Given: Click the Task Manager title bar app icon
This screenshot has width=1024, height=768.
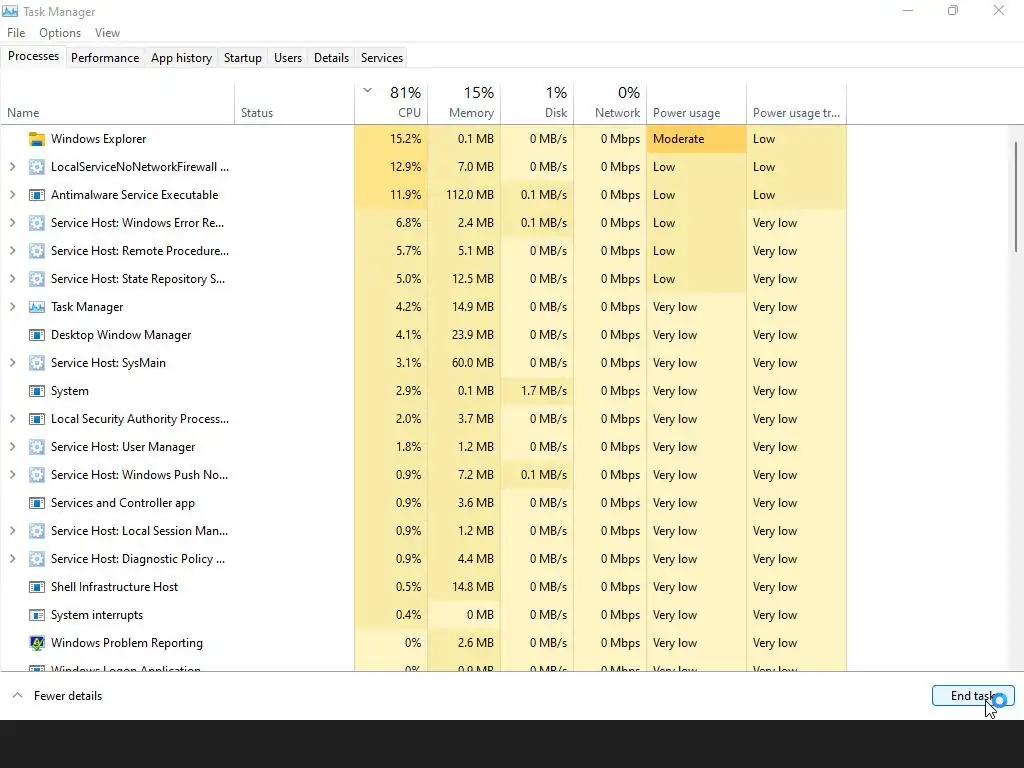Looking at the screenshot, I should (x=10, y=11).
